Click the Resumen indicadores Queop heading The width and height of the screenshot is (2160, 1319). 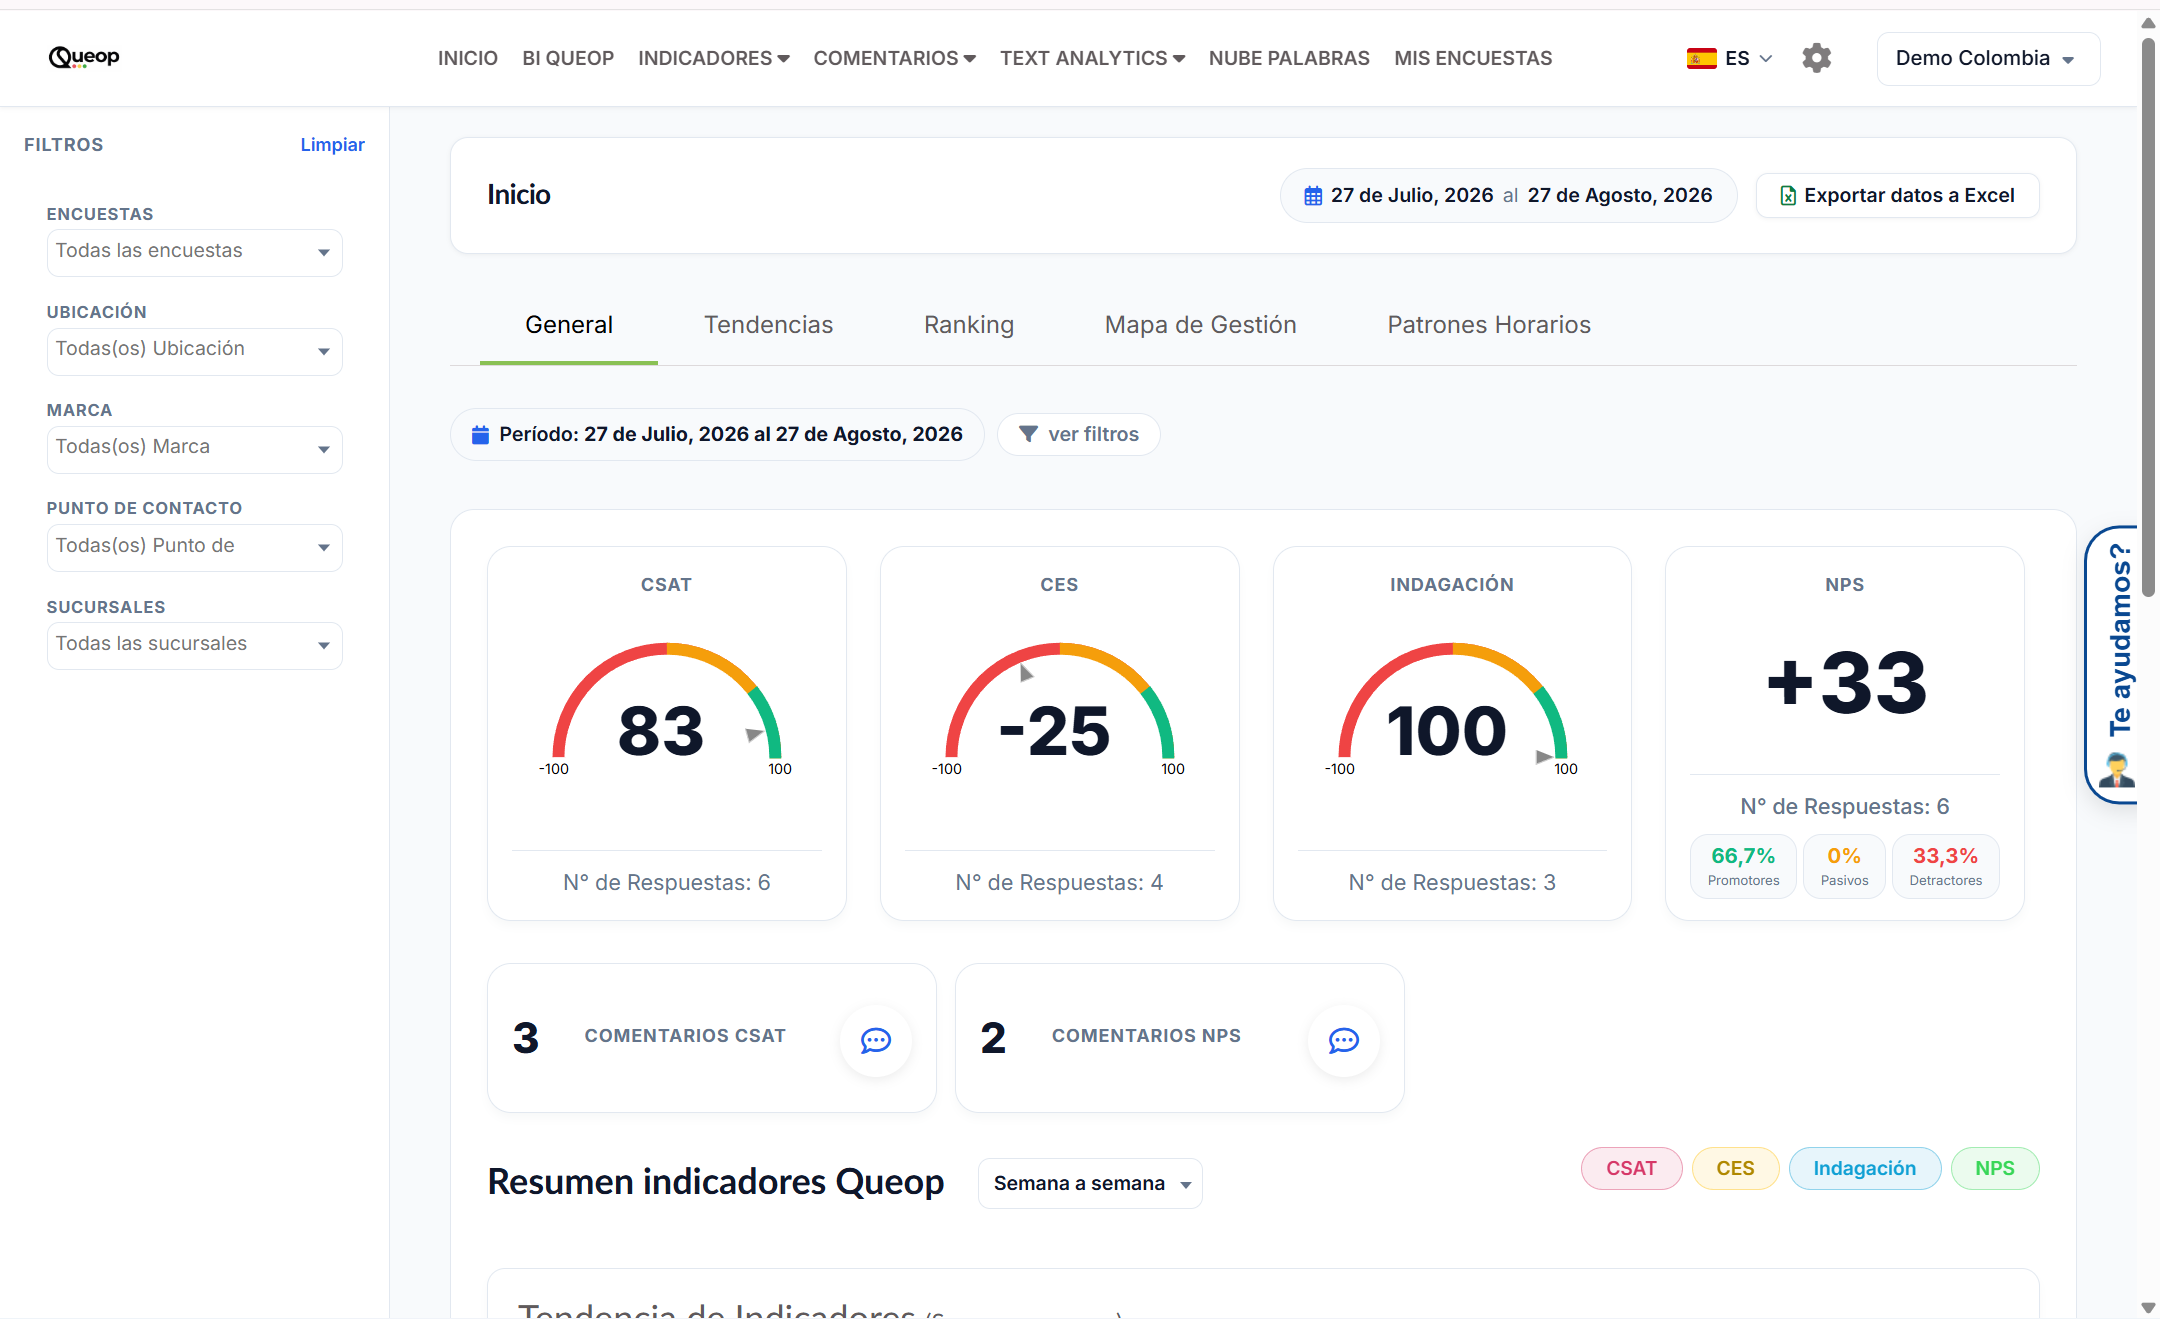click(x=715, y=1182)
